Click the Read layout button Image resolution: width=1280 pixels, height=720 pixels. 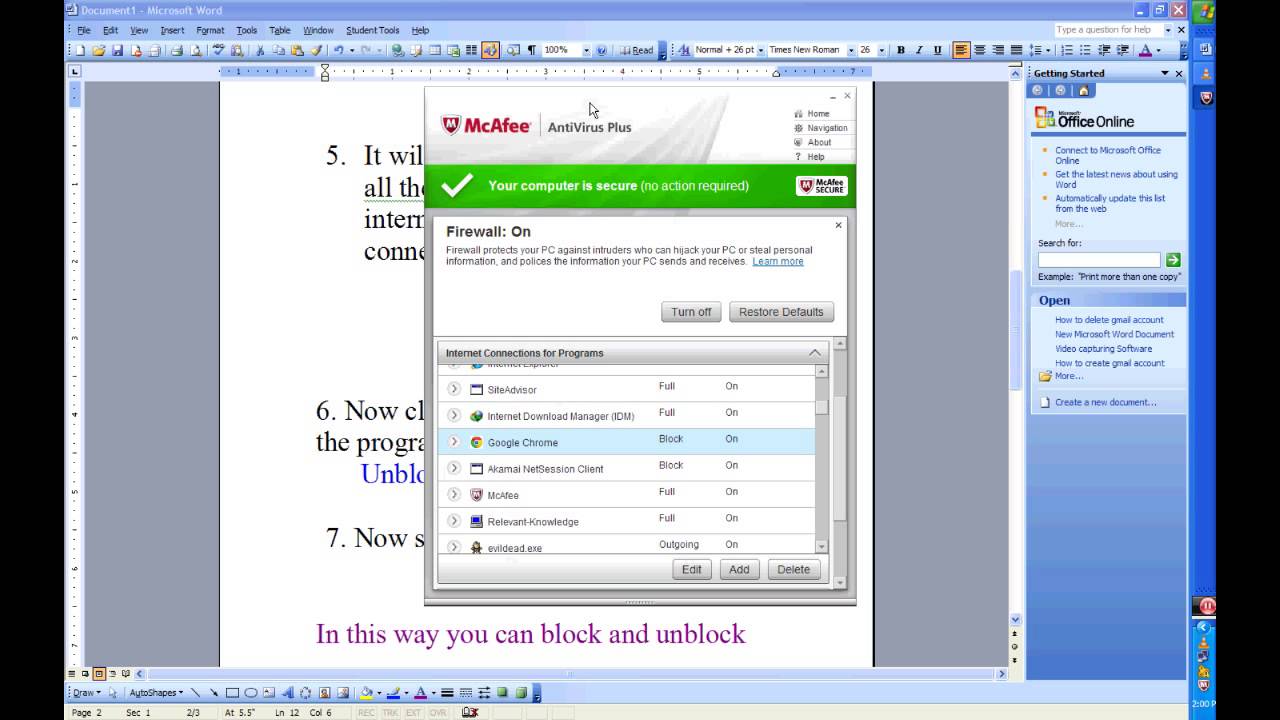[x=635, y=50]
